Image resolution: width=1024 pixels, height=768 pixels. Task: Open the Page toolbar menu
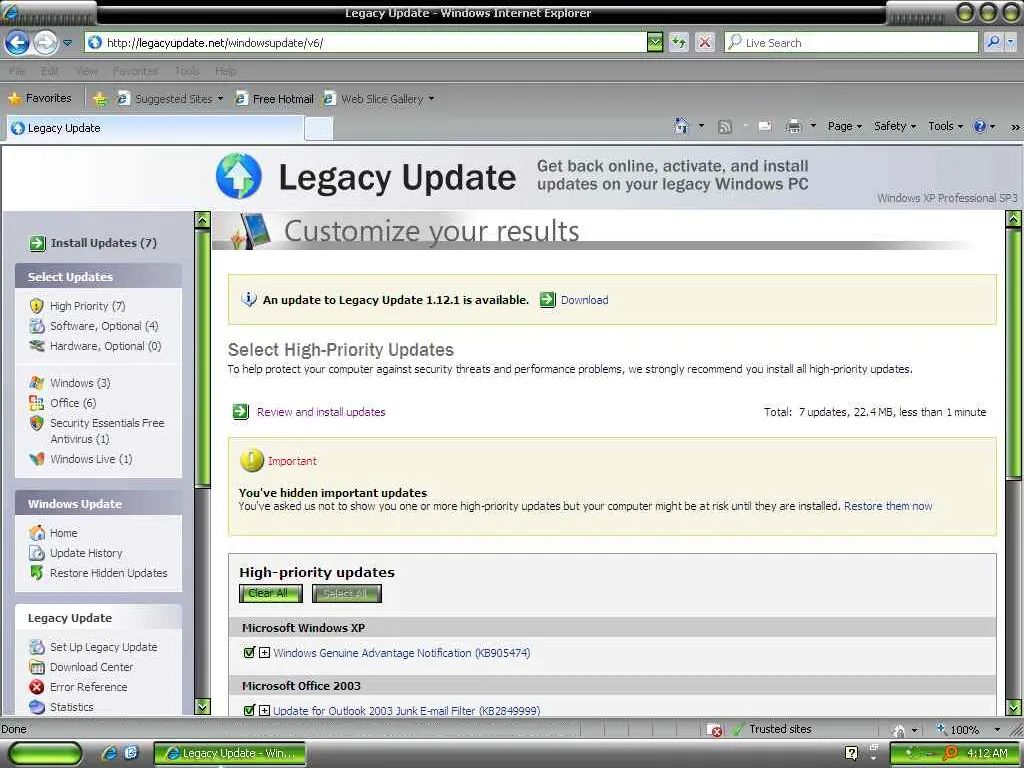coord(844,126)
